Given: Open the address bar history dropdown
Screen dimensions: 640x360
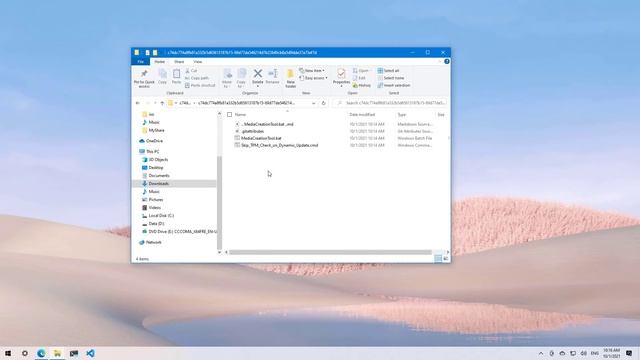Looking at the screenshot, I should pyautogui.click(x=313, y=103).
